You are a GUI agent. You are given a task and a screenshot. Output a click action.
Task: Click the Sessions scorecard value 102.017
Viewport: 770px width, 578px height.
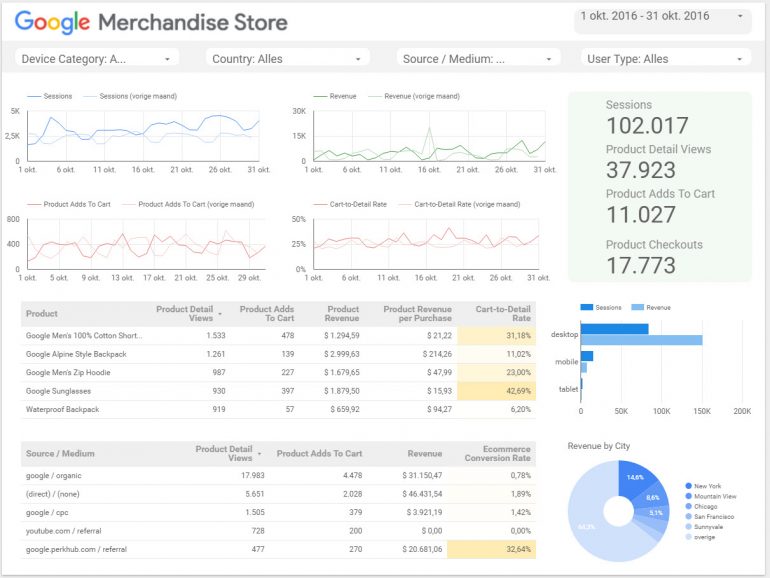pyautogui.click(x=647, y=126)
